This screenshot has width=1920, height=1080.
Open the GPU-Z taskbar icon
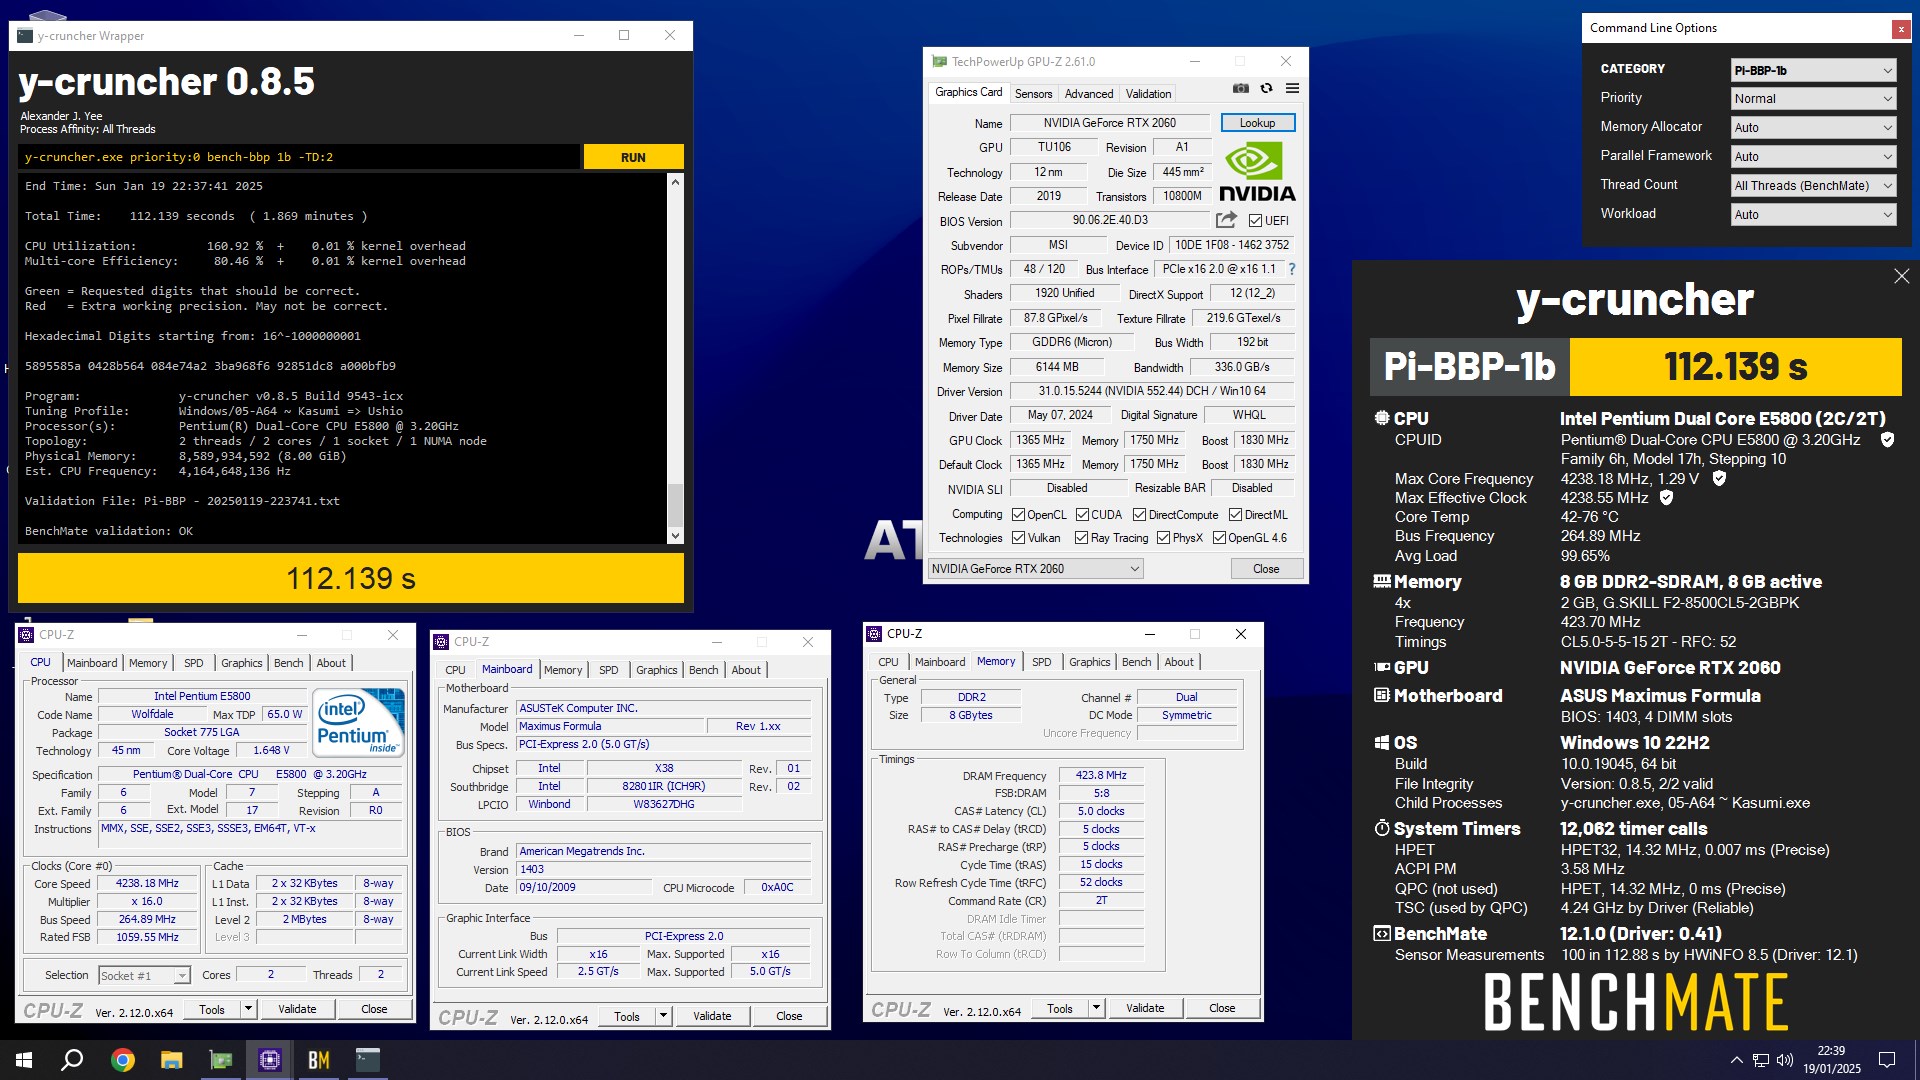[x=220, y=1060]
